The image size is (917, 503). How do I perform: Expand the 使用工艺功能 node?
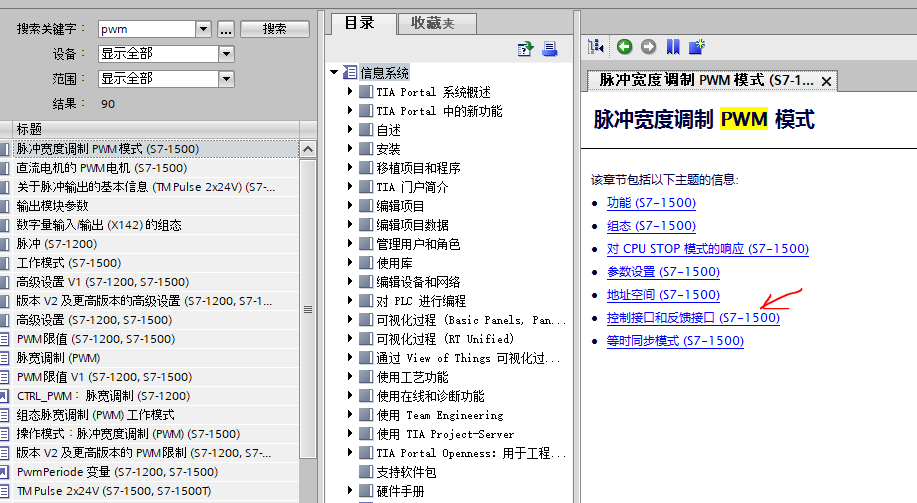pos(350,377)
